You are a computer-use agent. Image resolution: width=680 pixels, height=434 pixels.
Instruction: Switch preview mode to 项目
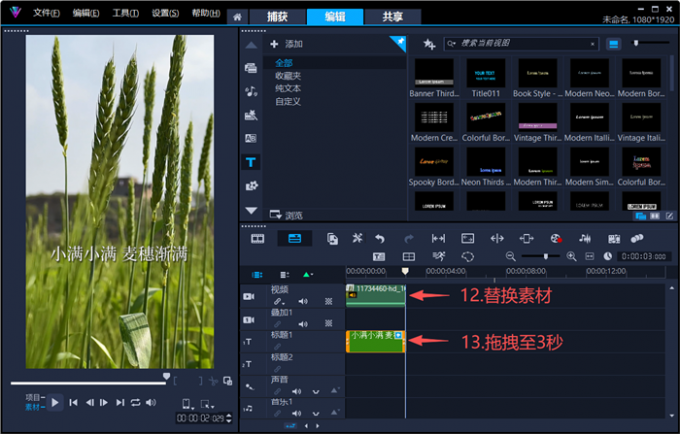(35, 398)
